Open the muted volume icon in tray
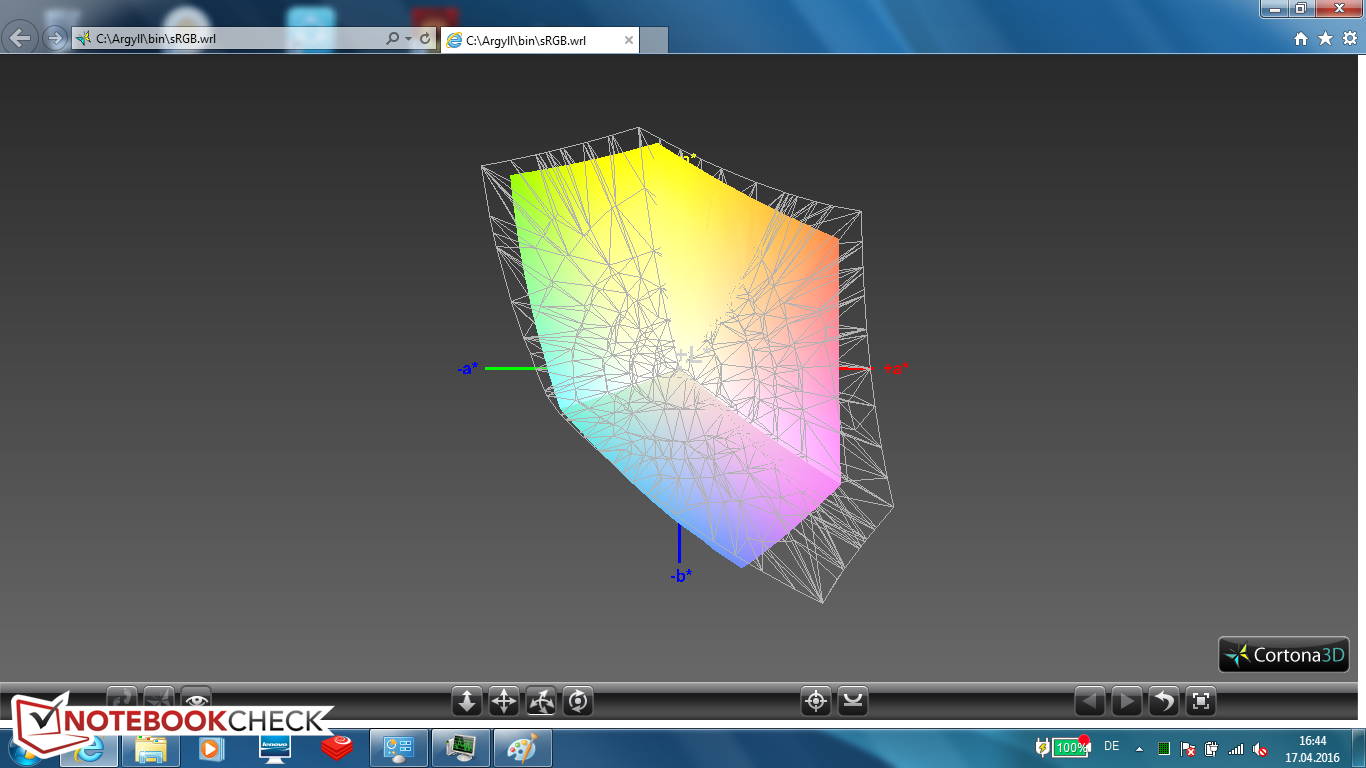 click(1261, 748)
